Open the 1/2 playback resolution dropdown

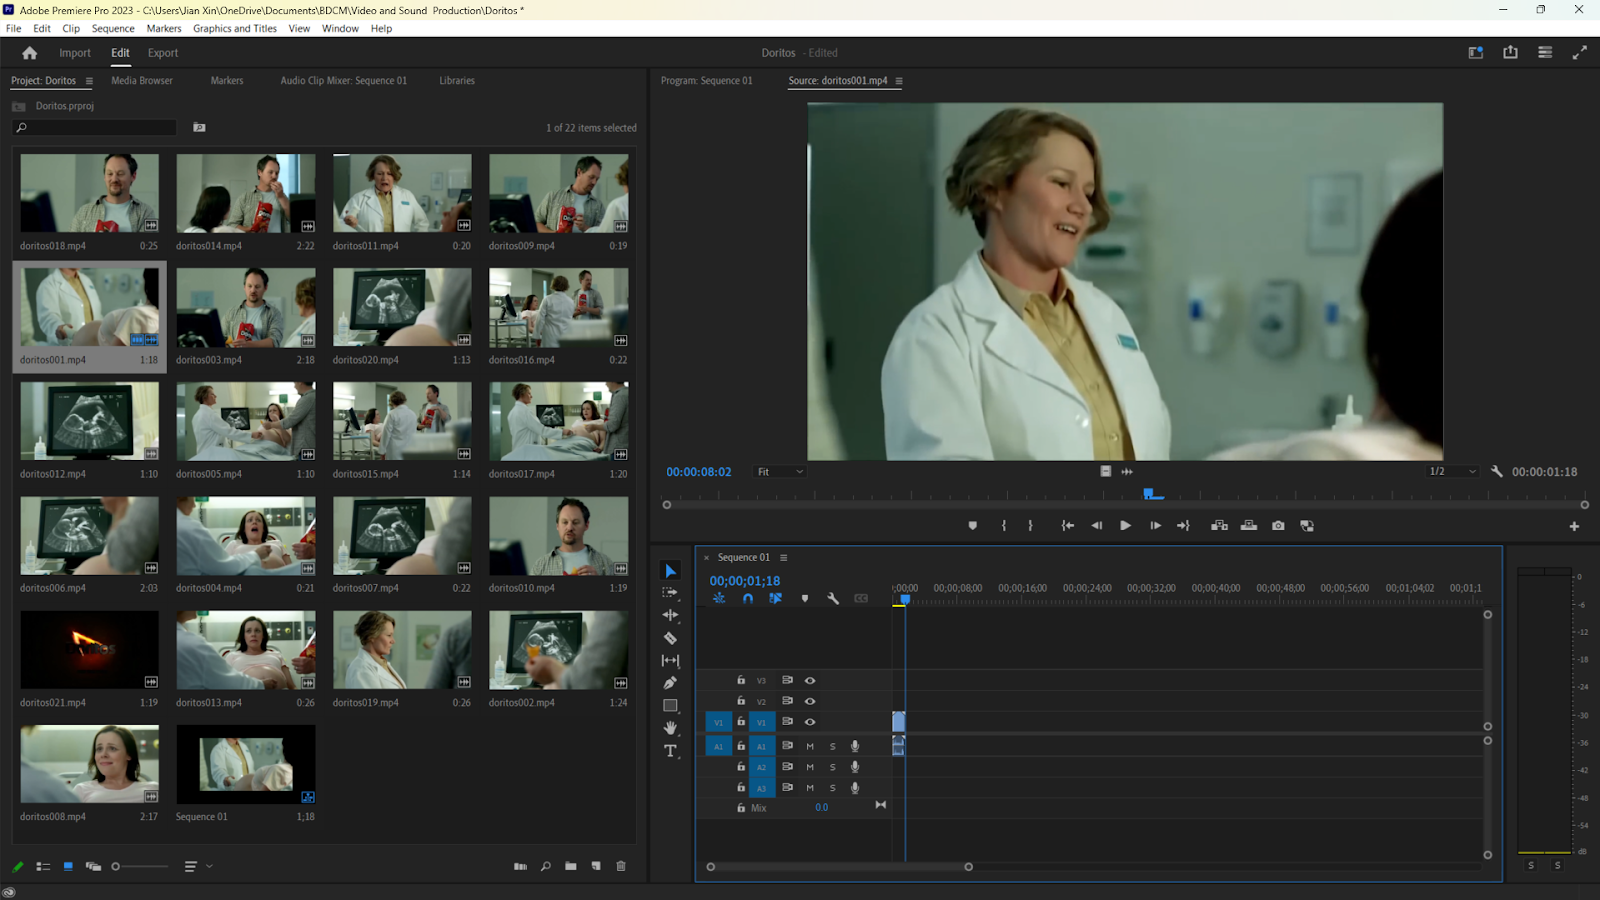1452,472
